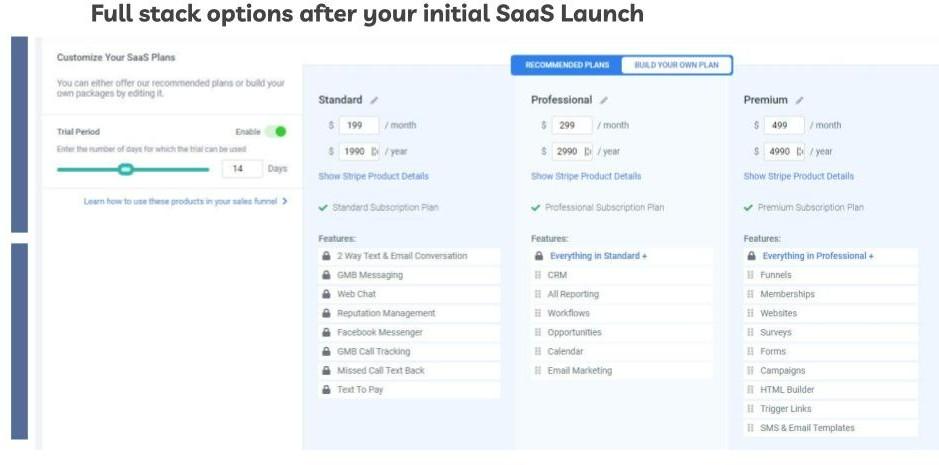Click the pencil edit icon beside Premium
The image size is (939, 465).
799,100
